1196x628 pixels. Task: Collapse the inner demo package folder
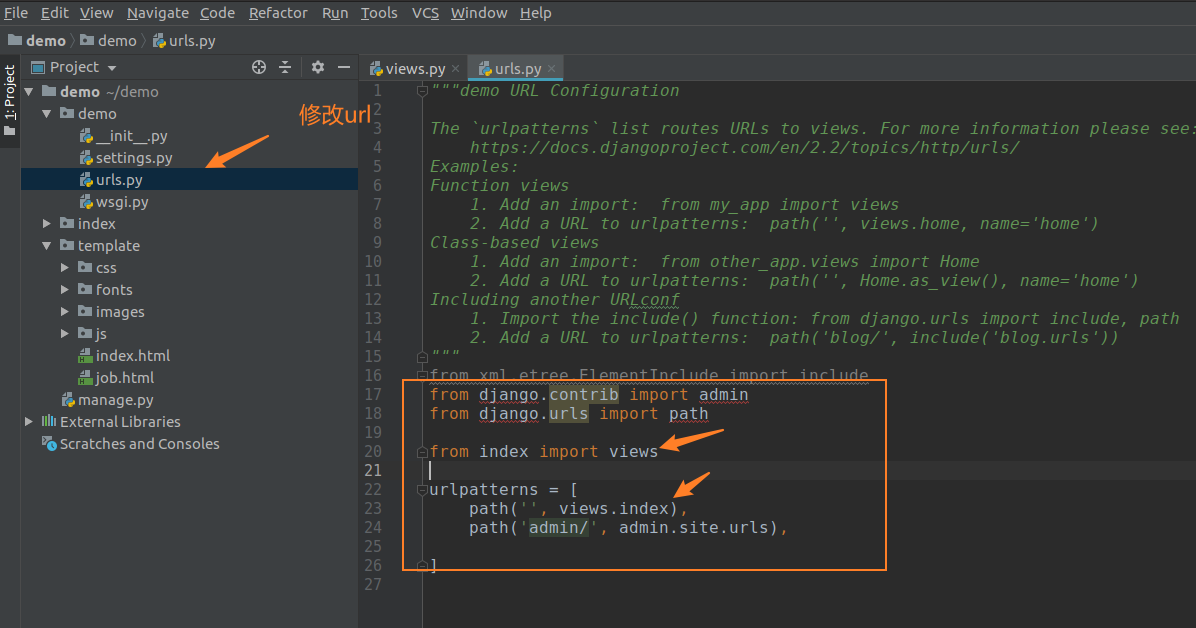[x=47, y=114]
